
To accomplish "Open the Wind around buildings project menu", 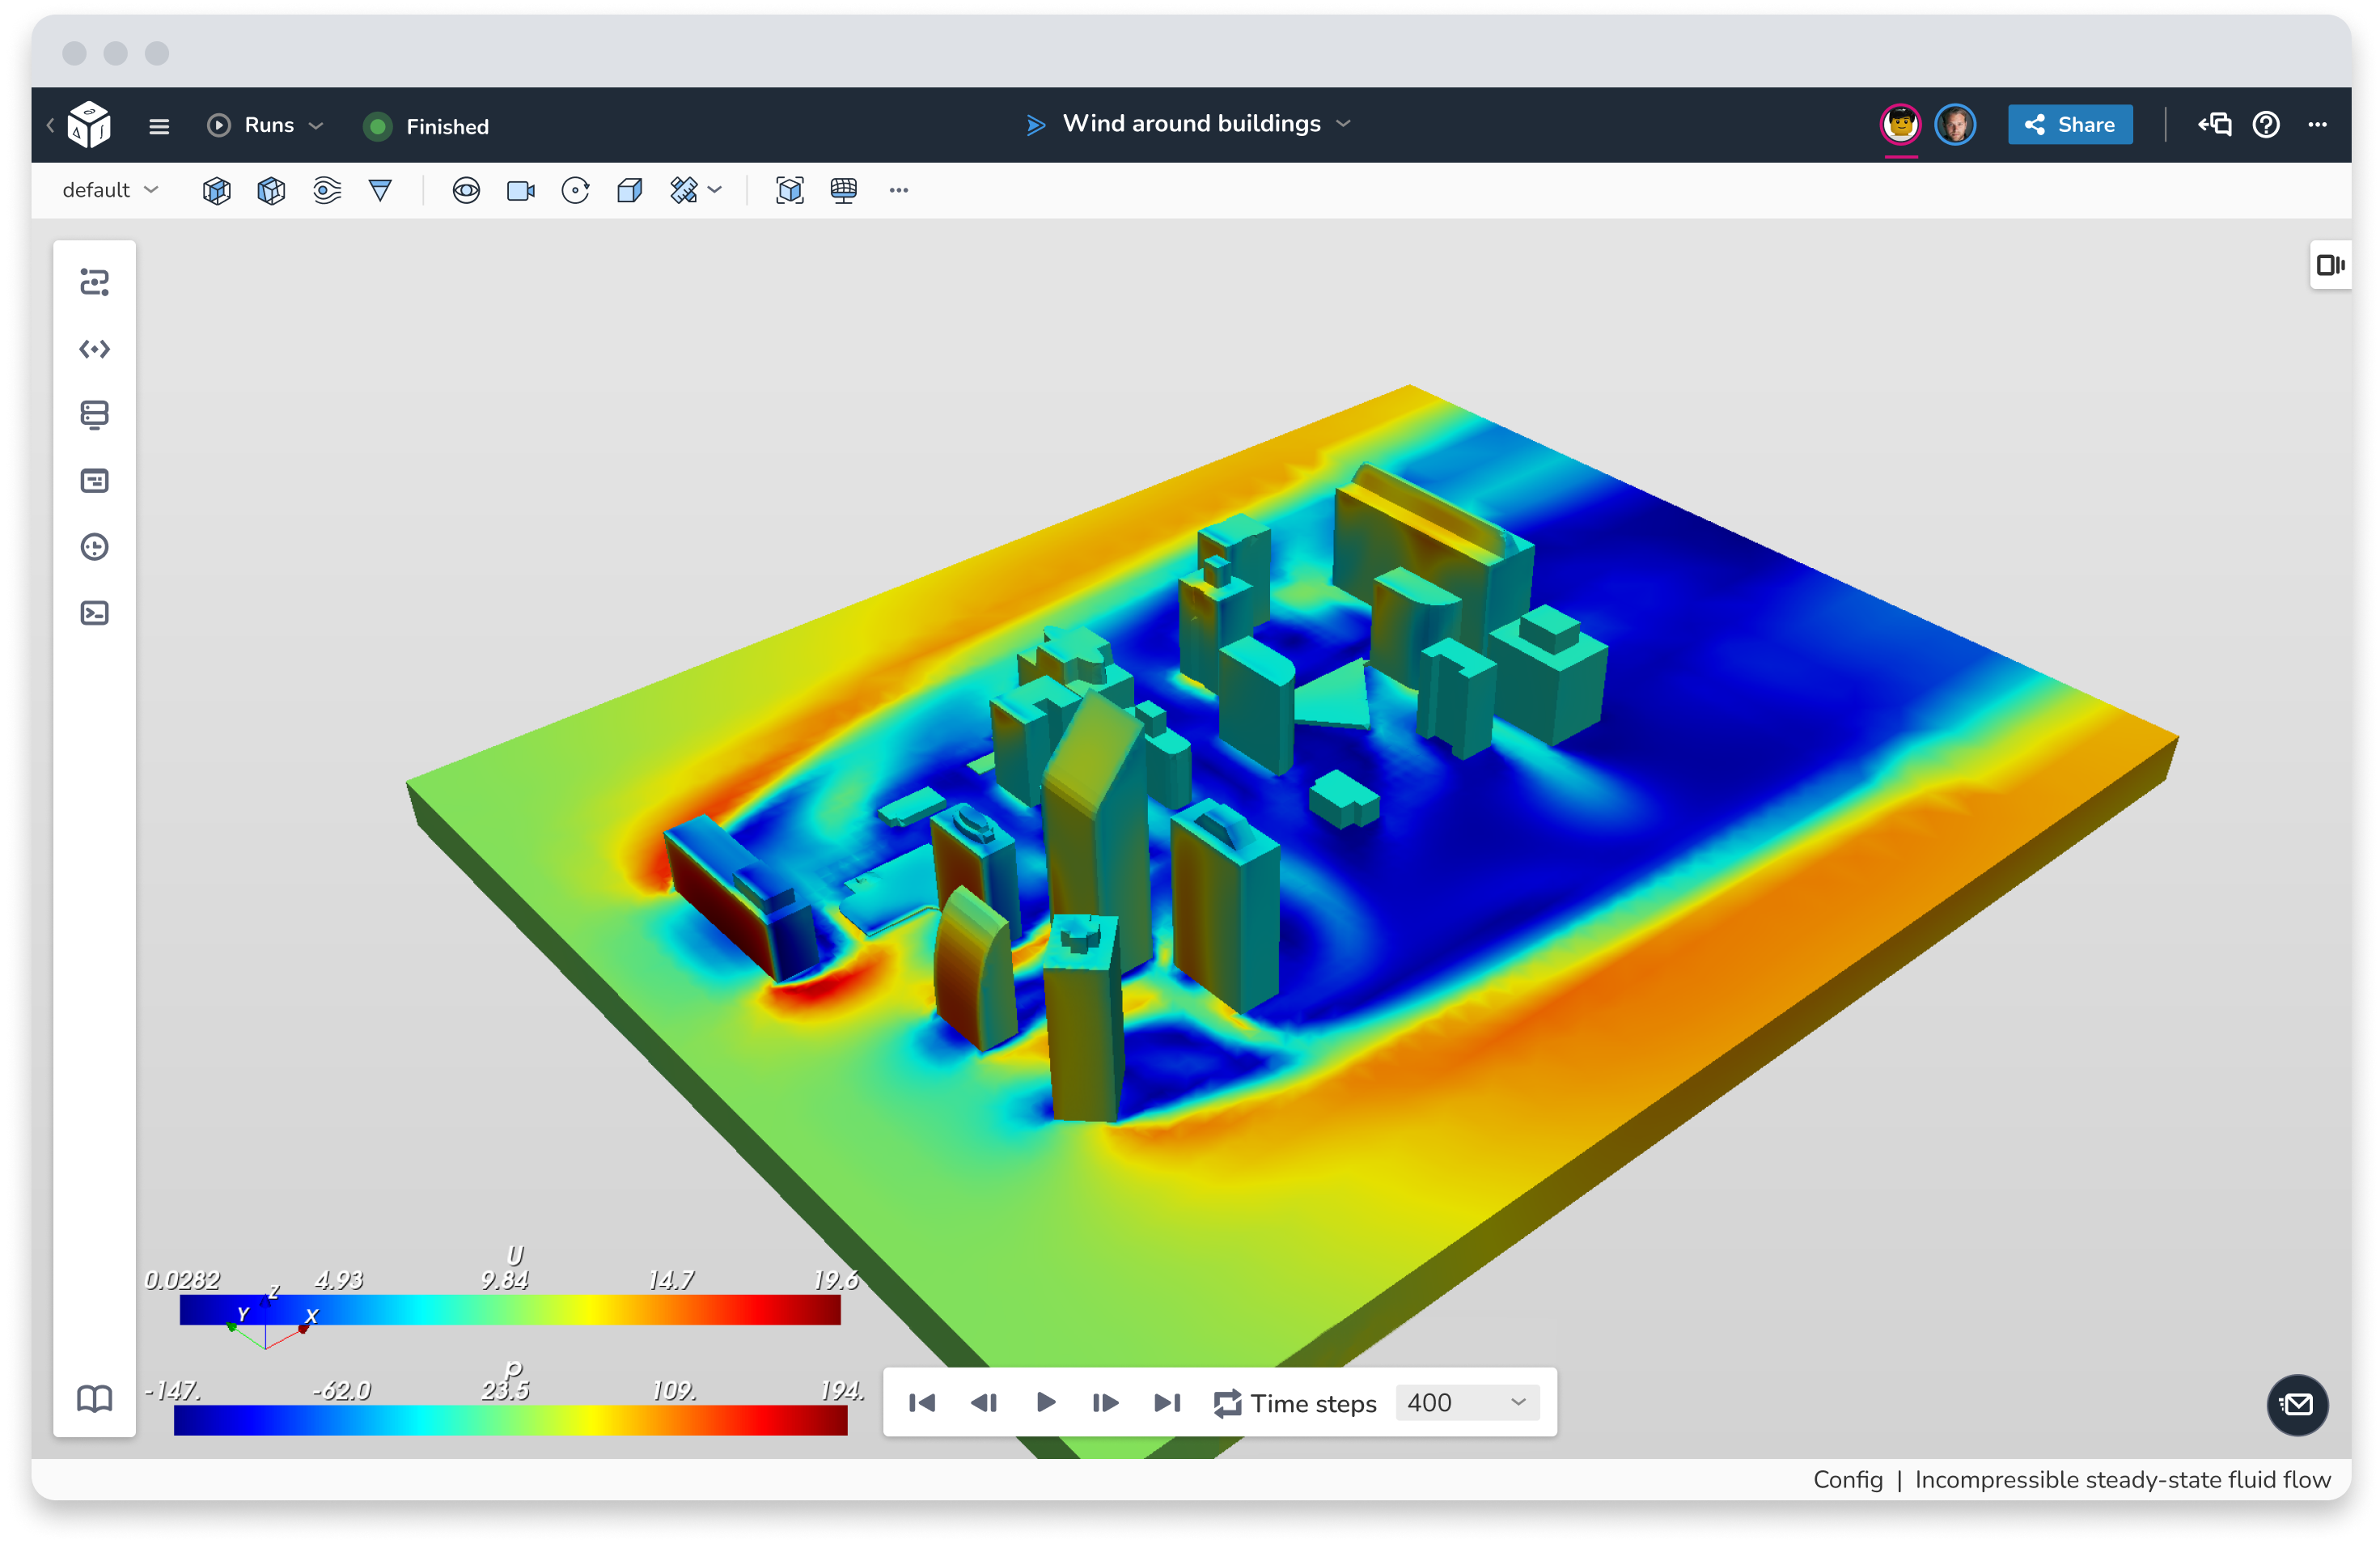I will (x=1190, y=124).
